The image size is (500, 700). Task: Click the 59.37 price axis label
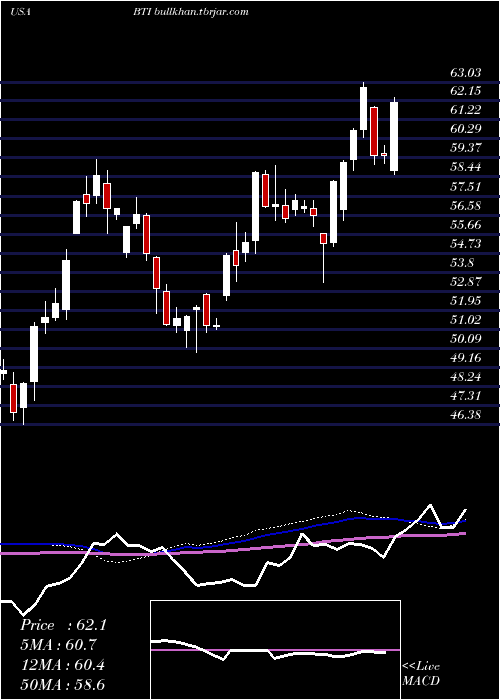tap(465, 148)
